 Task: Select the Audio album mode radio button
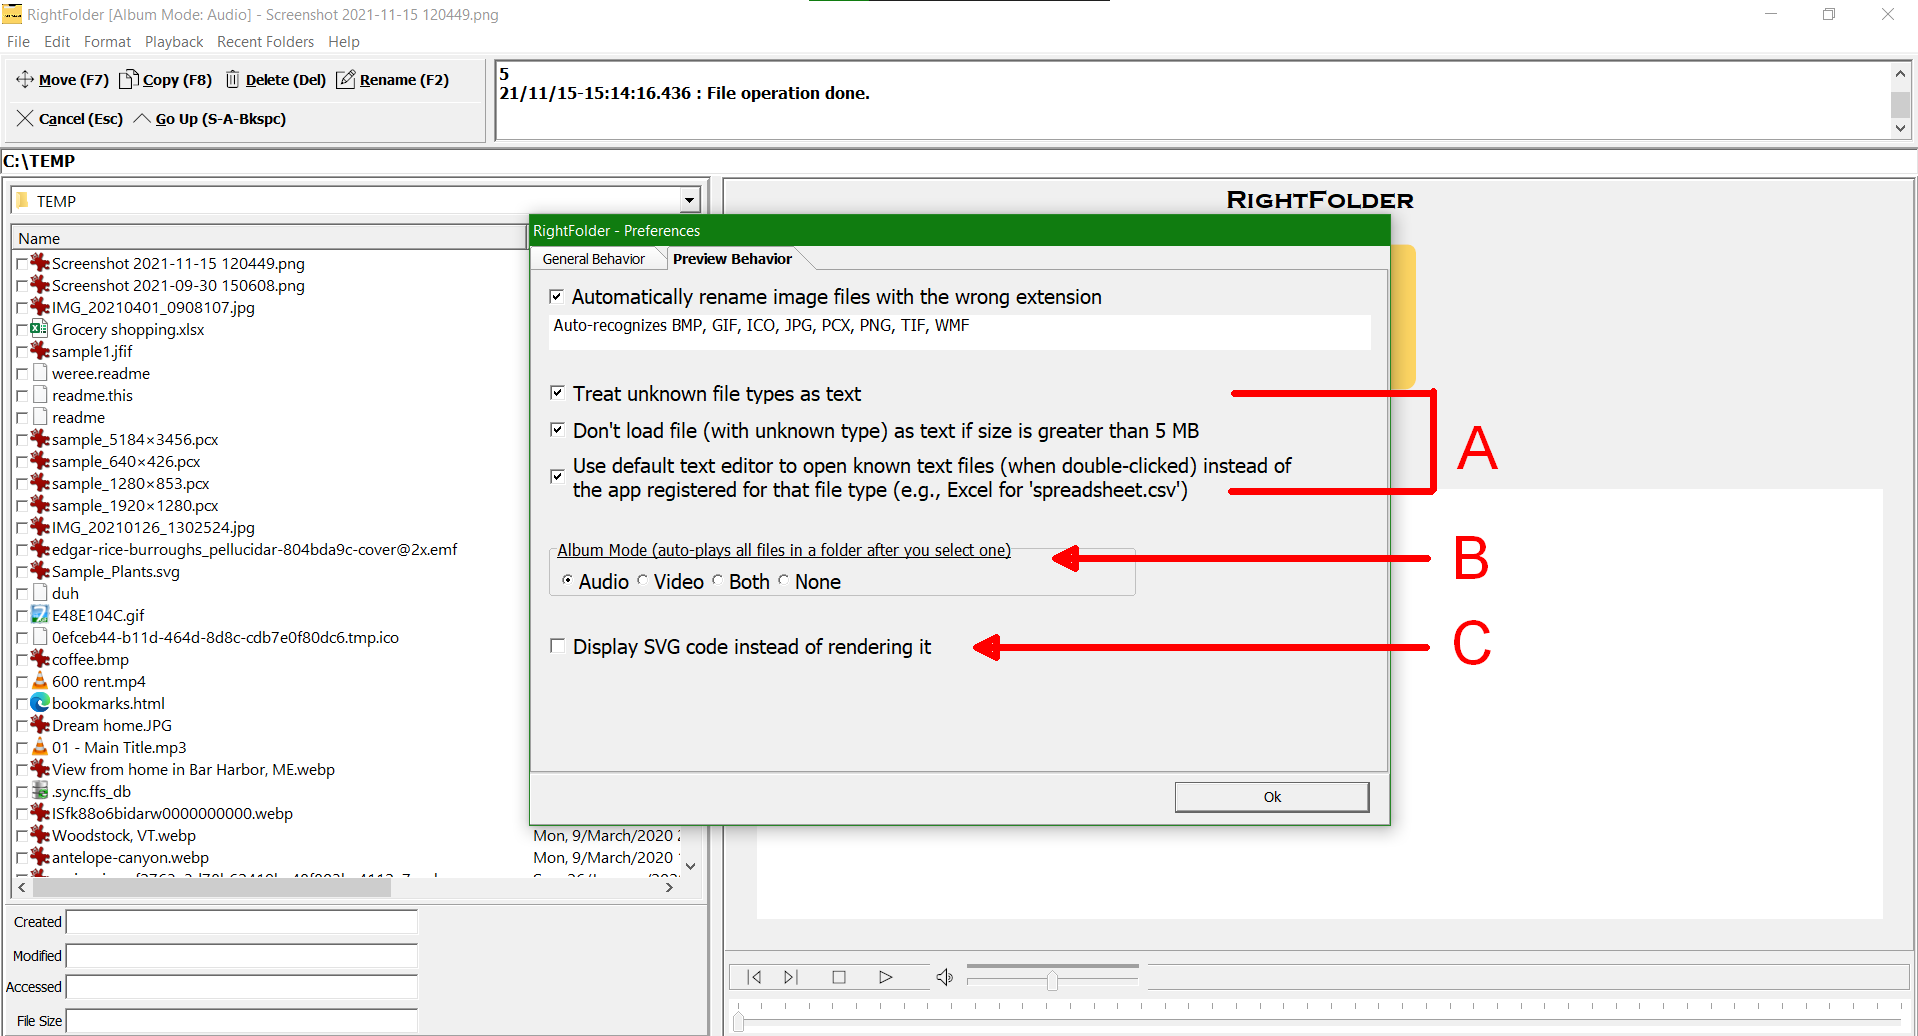[x=567, y=581]
